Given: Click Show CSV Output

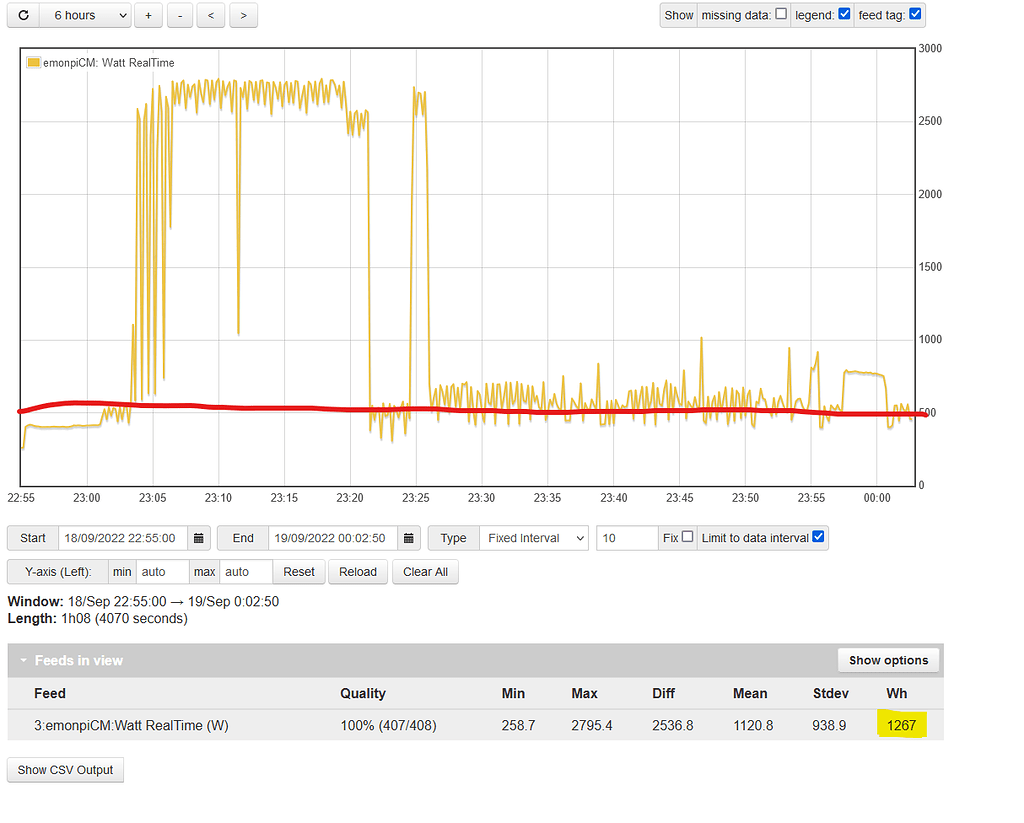Looking at the screenshot, I should click(65, 770).
